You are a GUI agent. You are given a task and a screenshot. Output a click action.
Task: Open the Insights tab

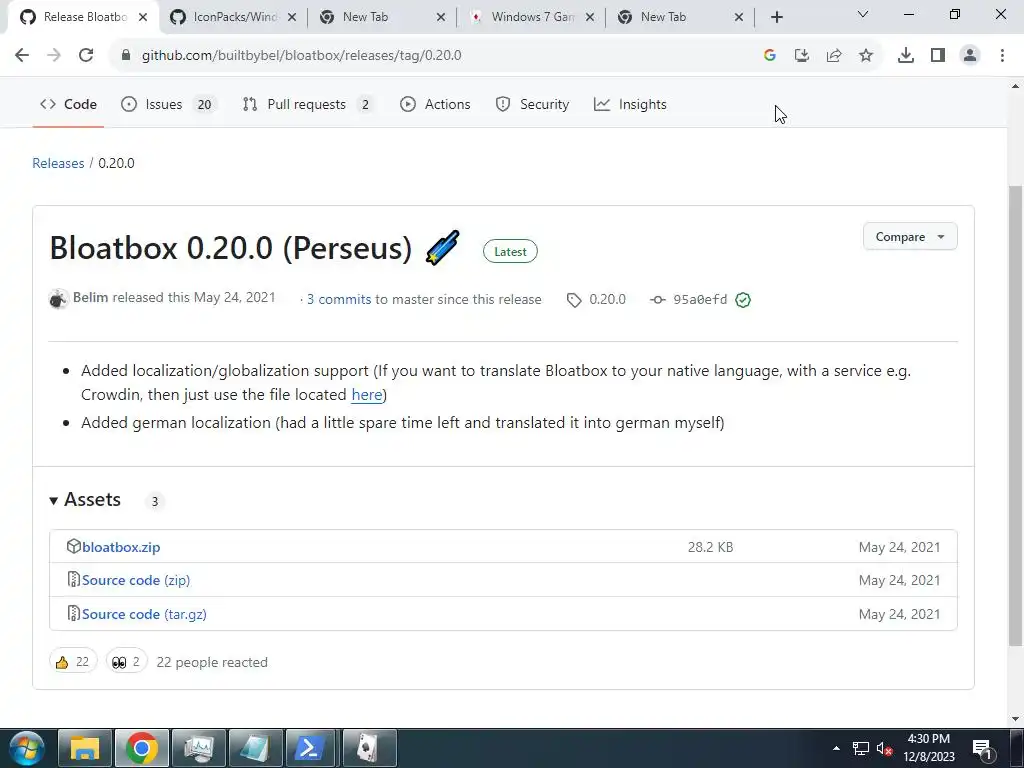pyautogui.click(x=630, y=104)
